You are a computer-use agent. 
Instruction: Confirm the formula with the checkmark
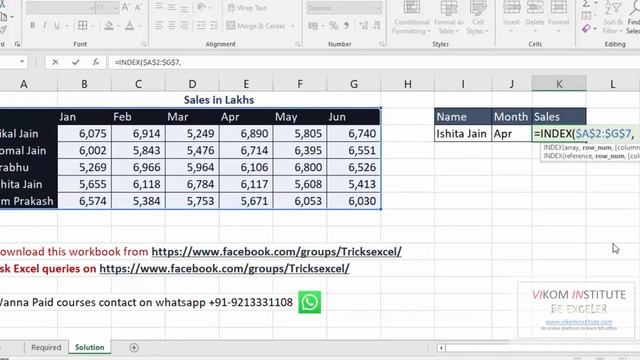tap(76, 62)
